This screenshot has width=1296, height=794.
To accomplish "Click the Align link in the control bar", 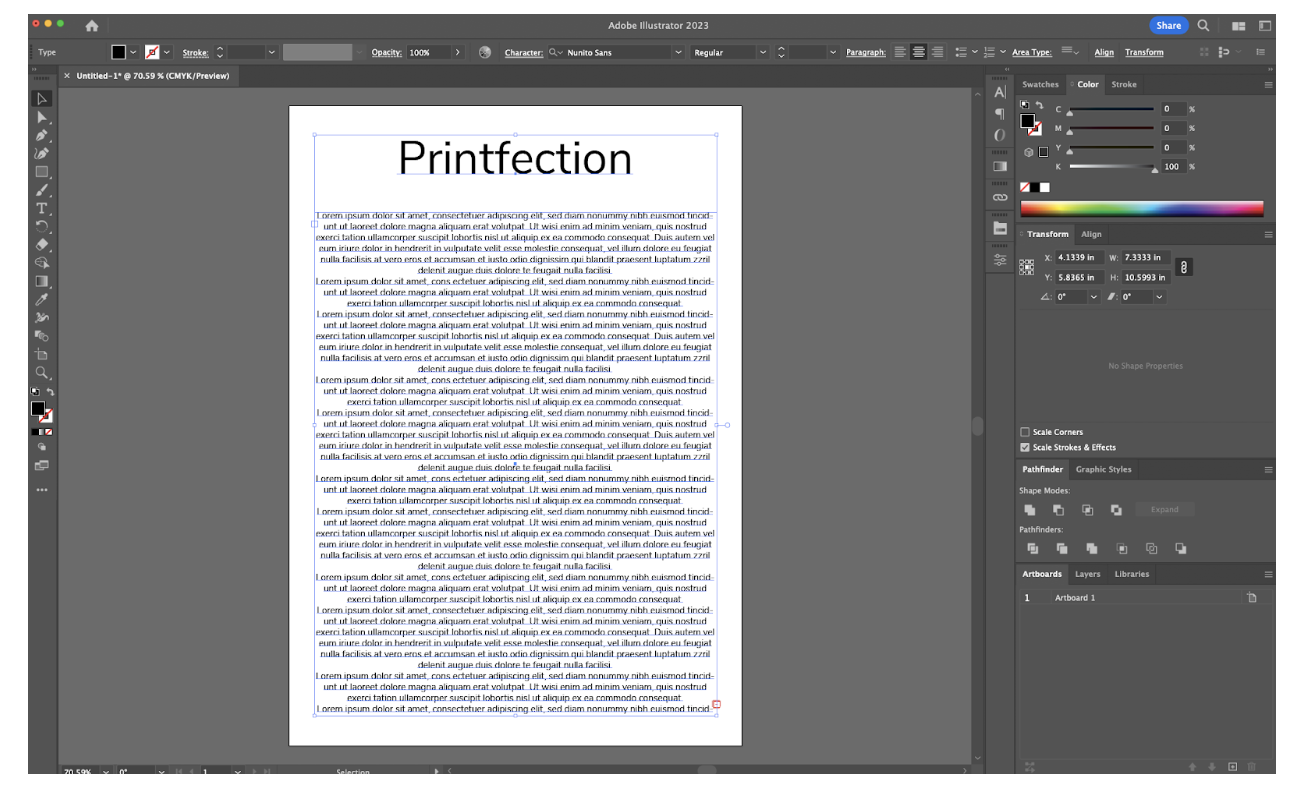I will coord(1104,52).
